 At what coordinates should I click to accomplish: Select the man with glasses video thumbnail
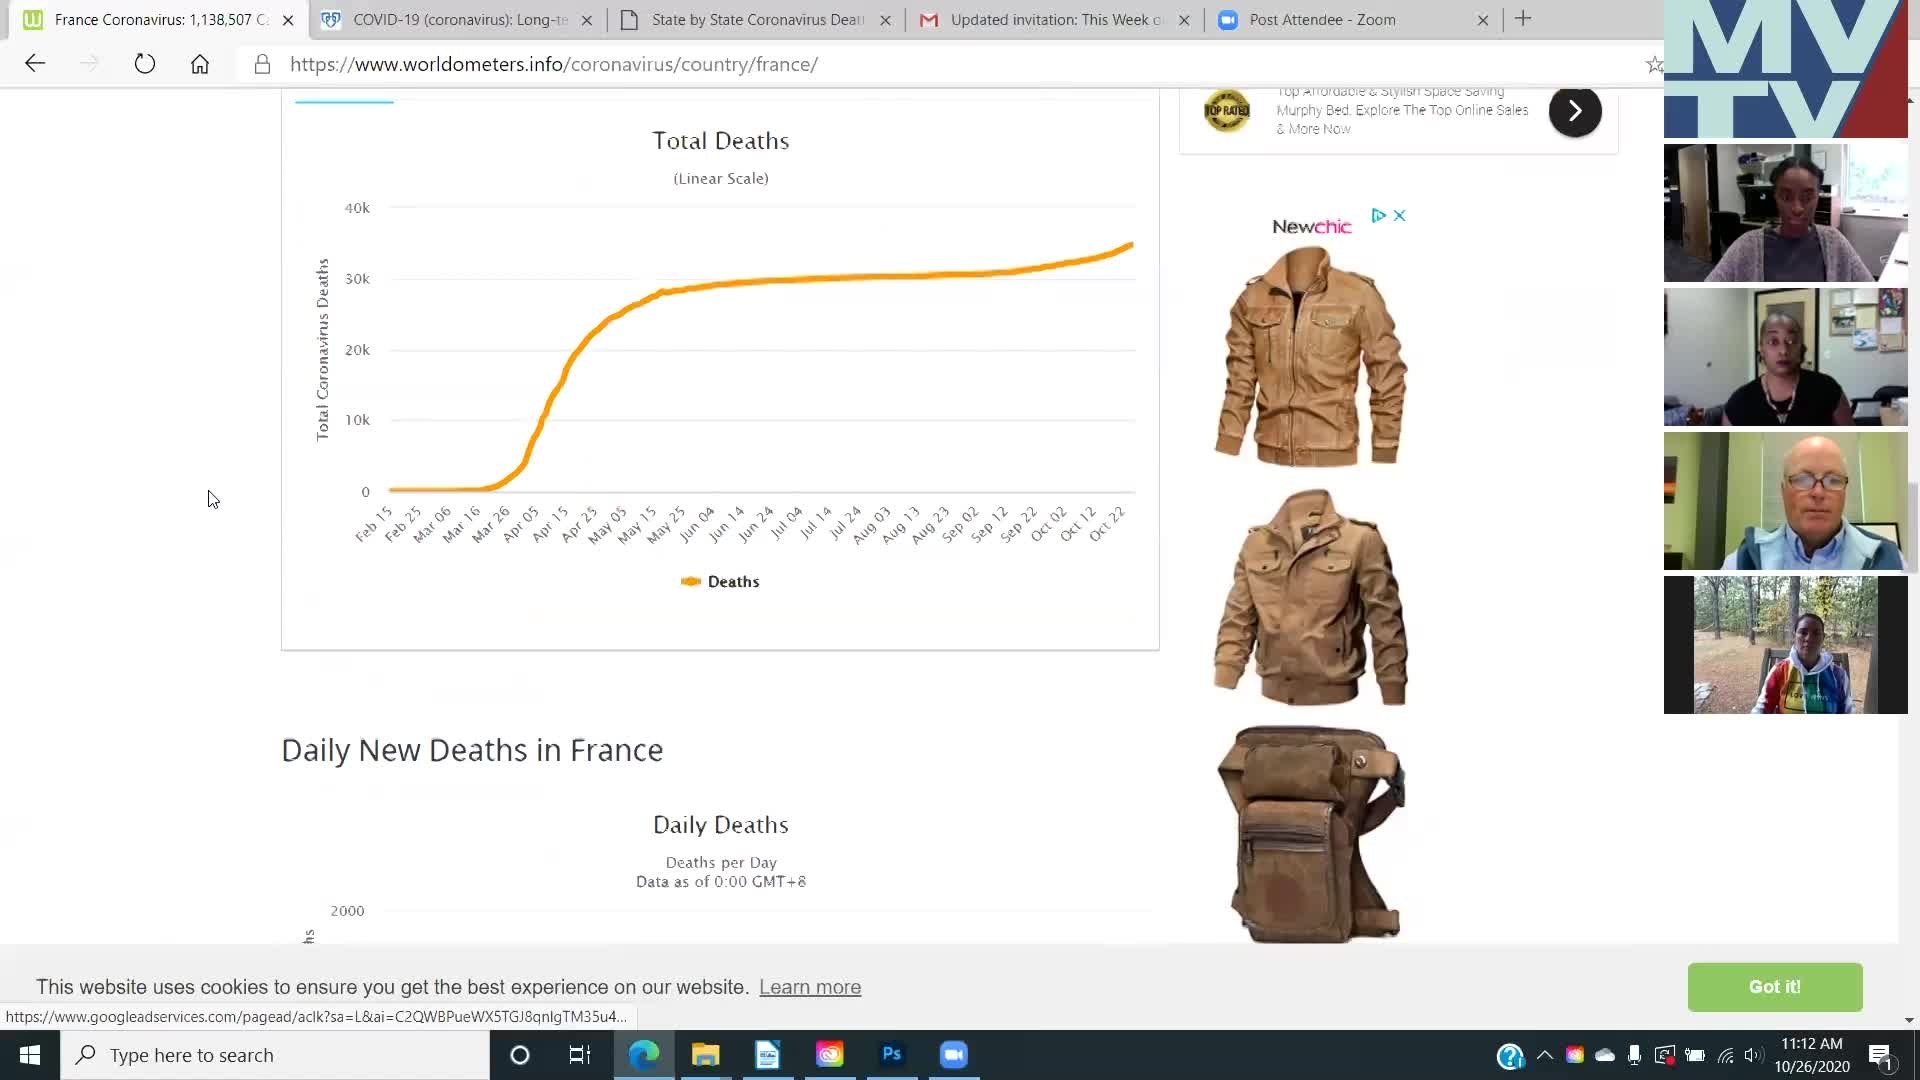click(1786, 501)
